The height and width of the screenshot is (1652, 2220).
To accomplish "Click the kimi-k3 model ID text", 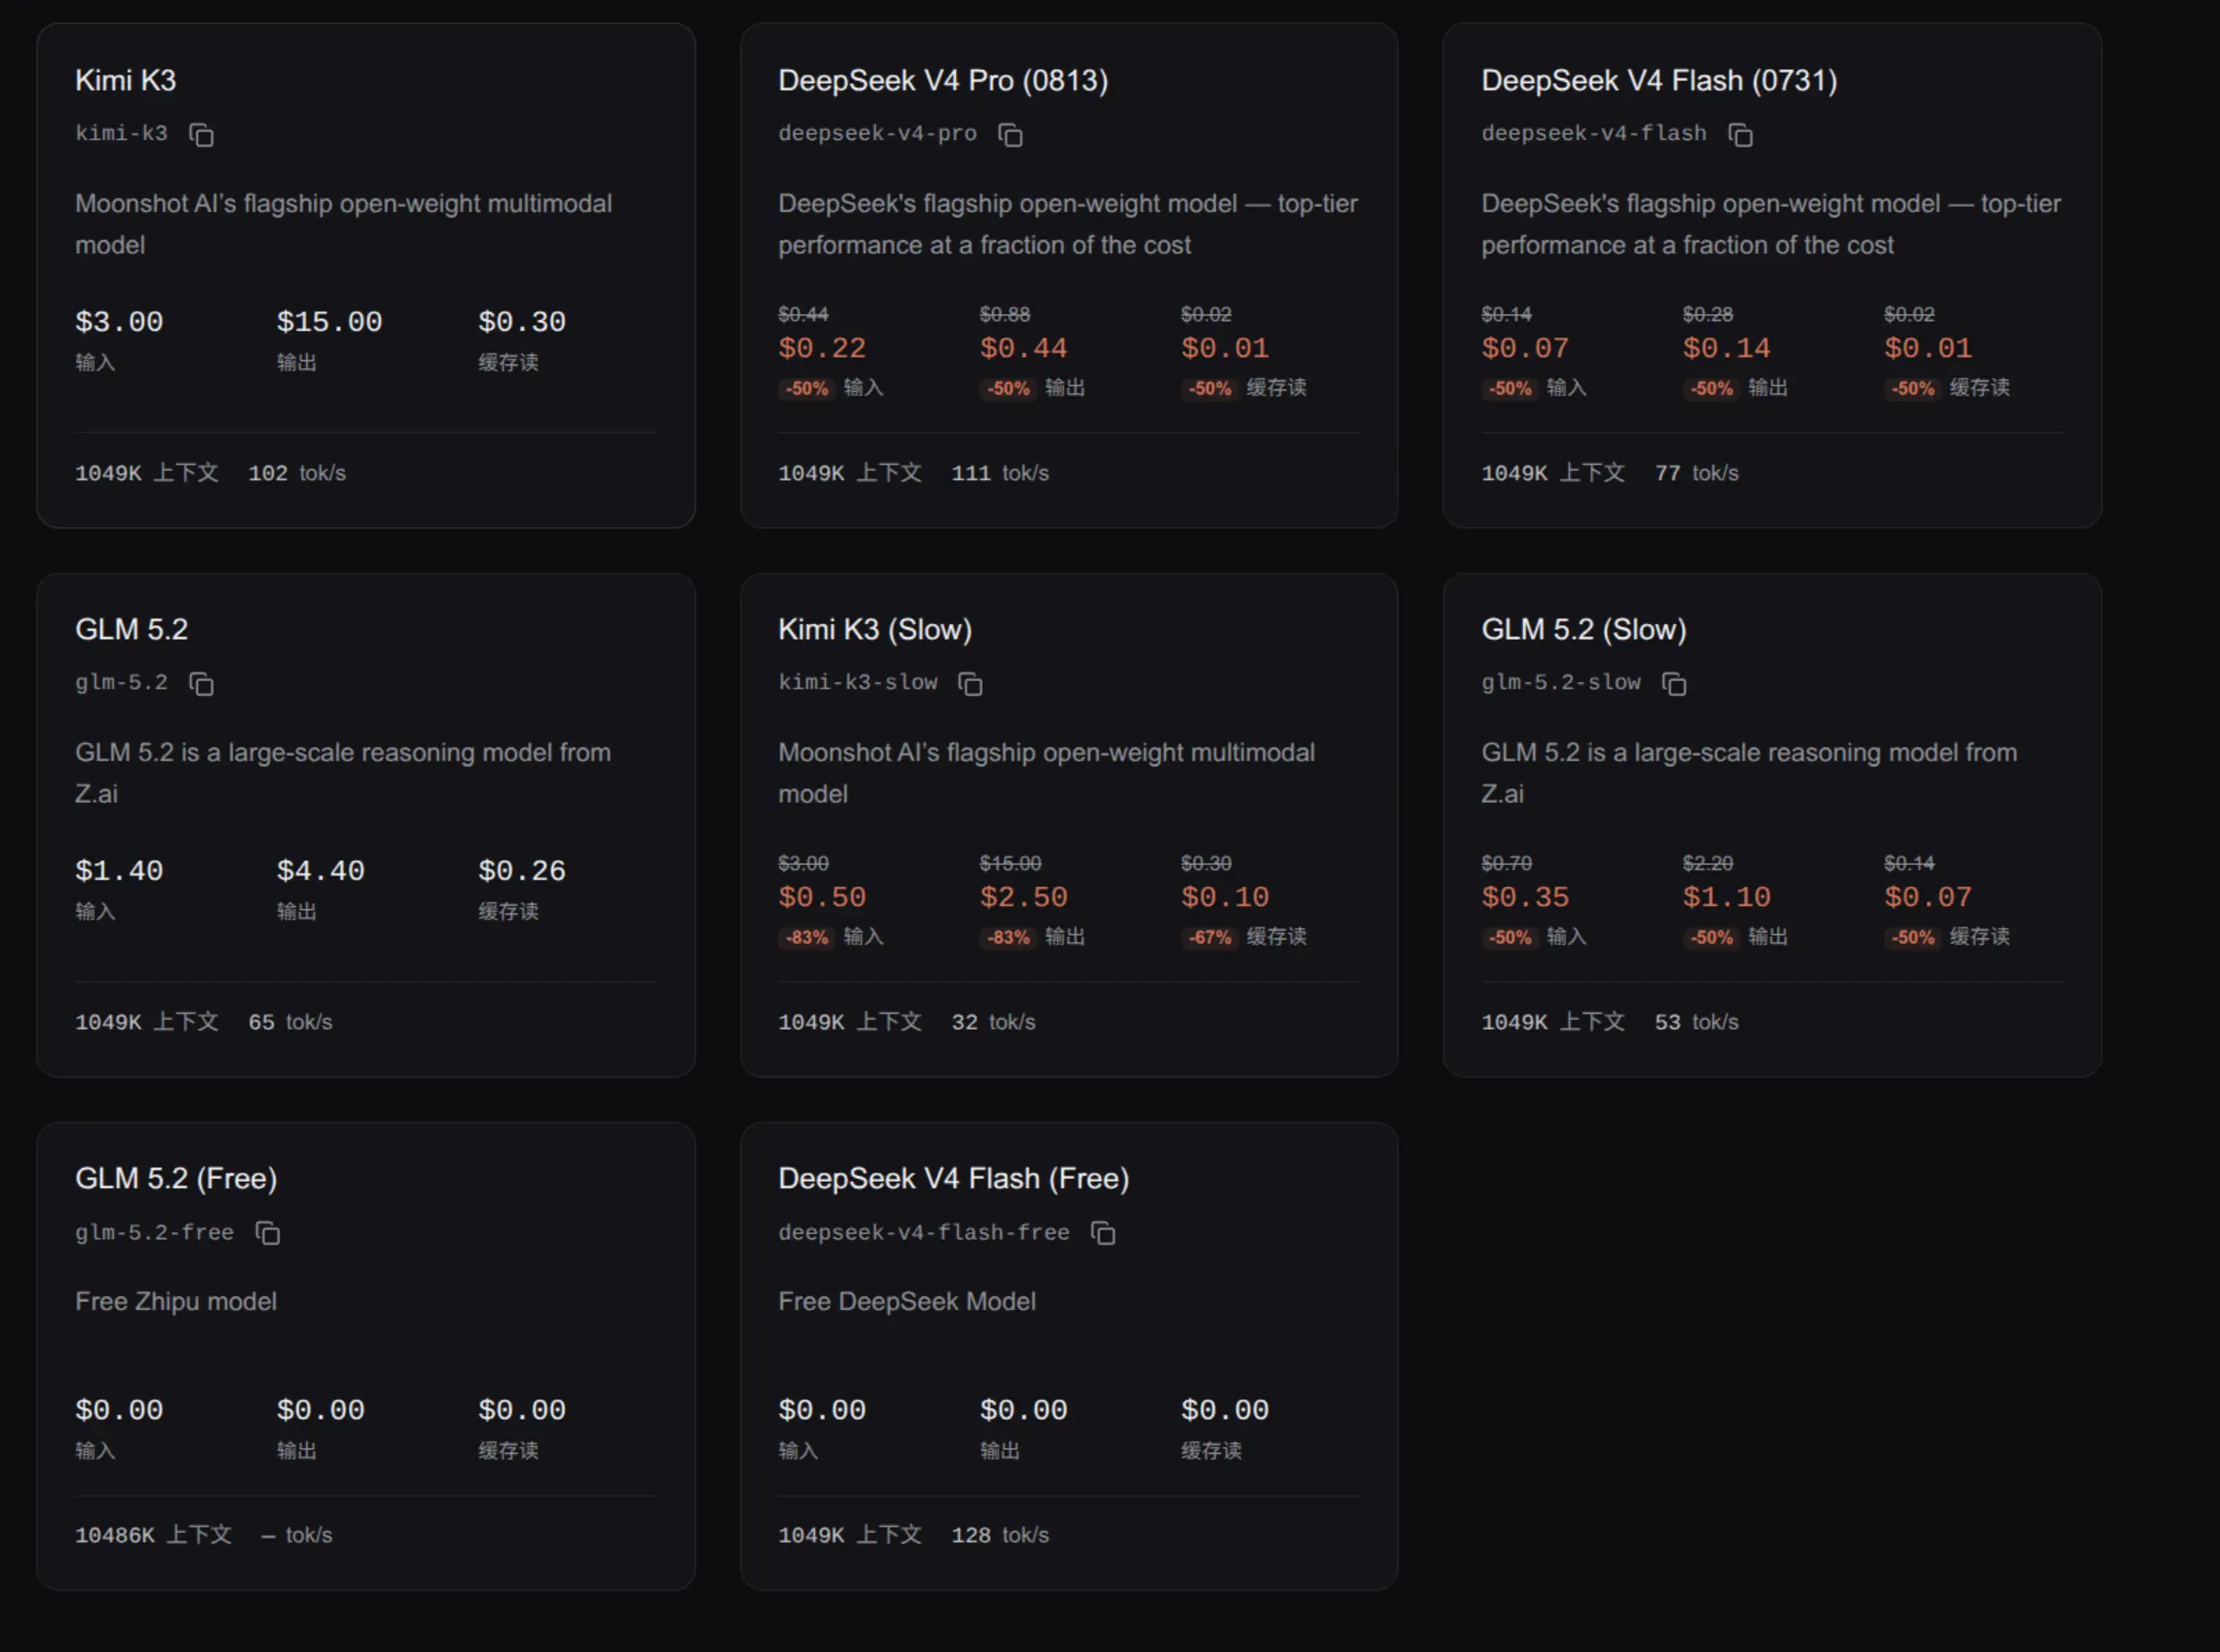I will tap(122, 133).
